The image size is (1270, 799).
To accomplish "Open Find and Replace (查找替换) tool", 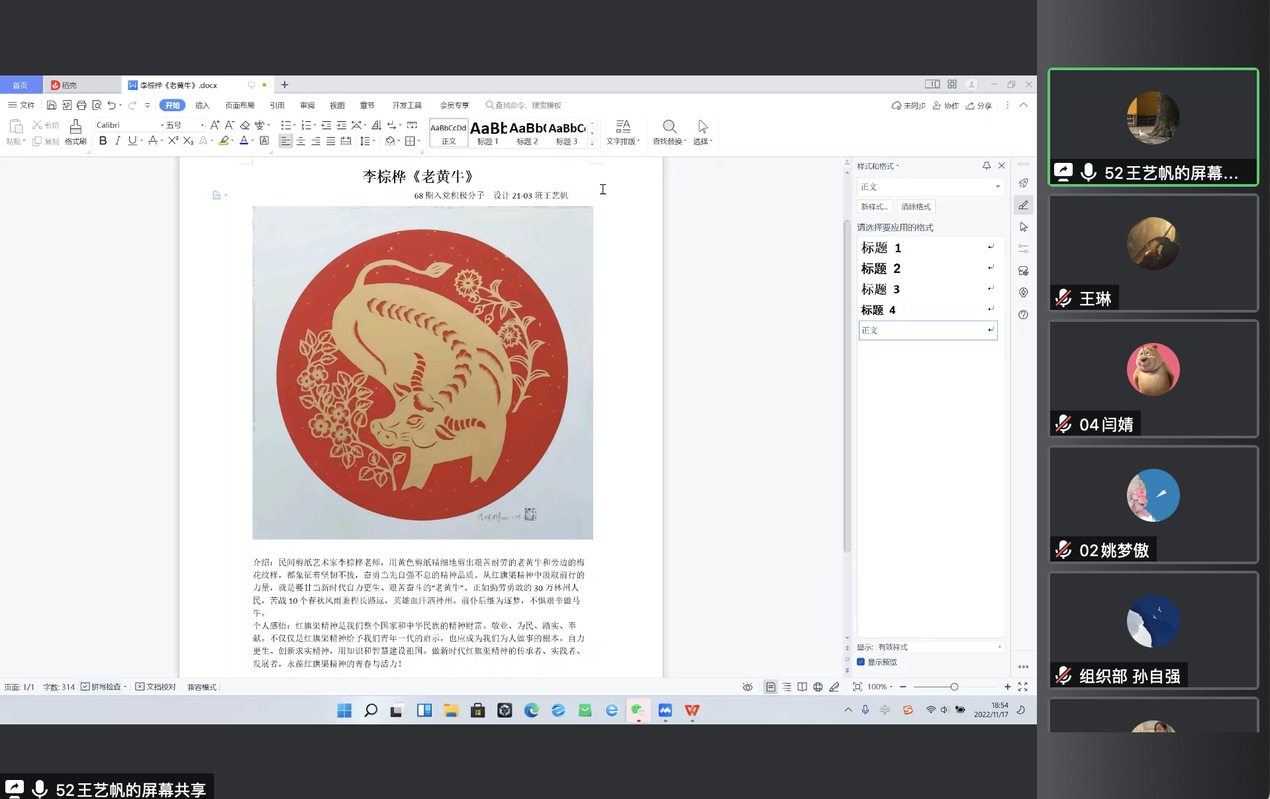I will pyautogui.click(x=669, y=131).
